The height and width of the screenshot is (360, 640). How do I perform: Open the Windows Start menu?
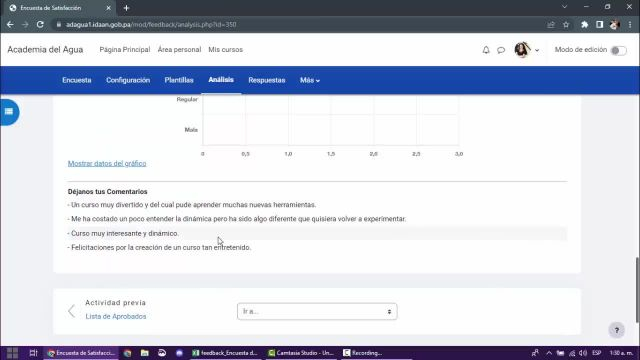point(12,353)
